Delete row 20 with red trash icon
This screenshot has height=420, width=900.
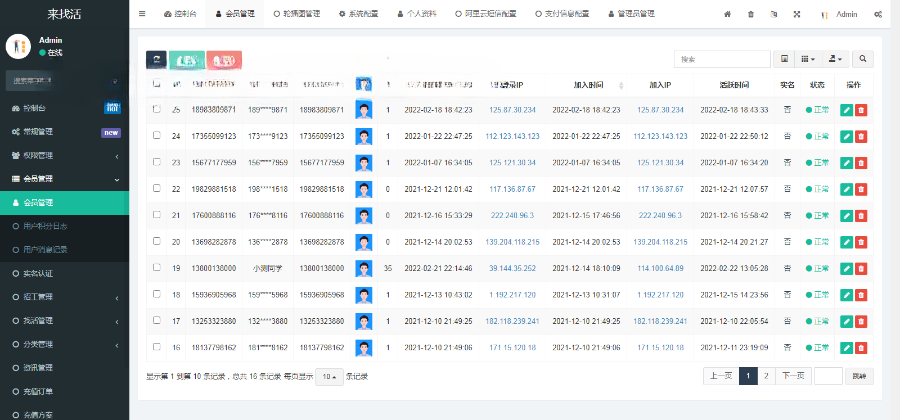tap(860, 242)
